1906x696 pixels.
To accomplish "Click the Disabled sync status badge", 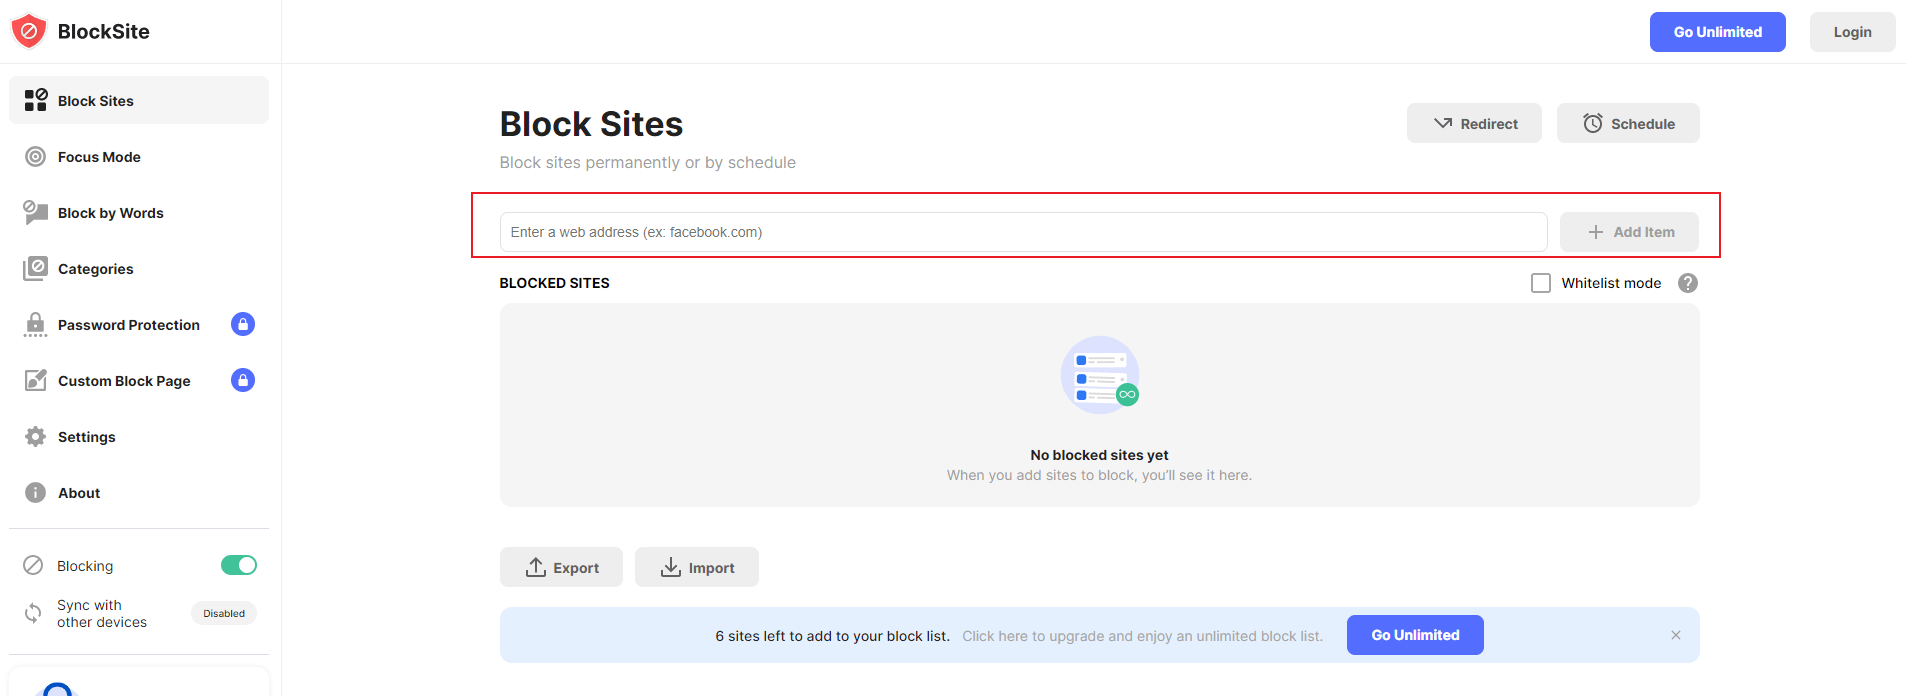I will pos(224,614).
